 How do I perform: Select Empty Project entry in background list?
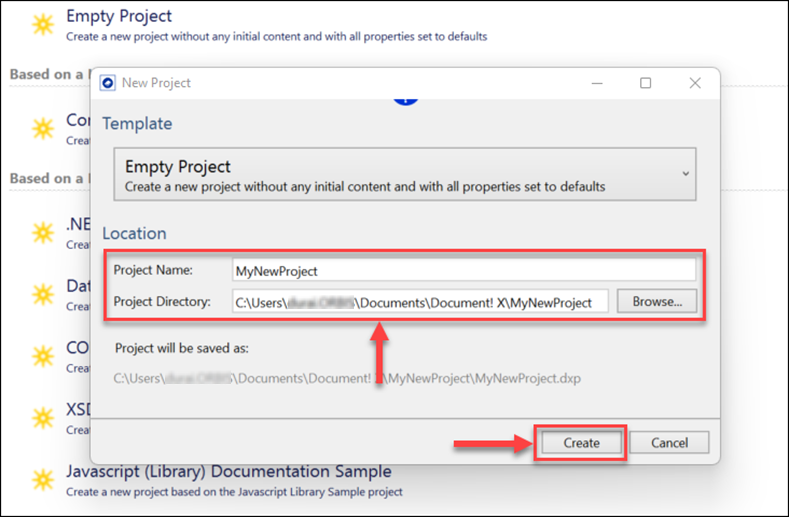click(119, 16)
